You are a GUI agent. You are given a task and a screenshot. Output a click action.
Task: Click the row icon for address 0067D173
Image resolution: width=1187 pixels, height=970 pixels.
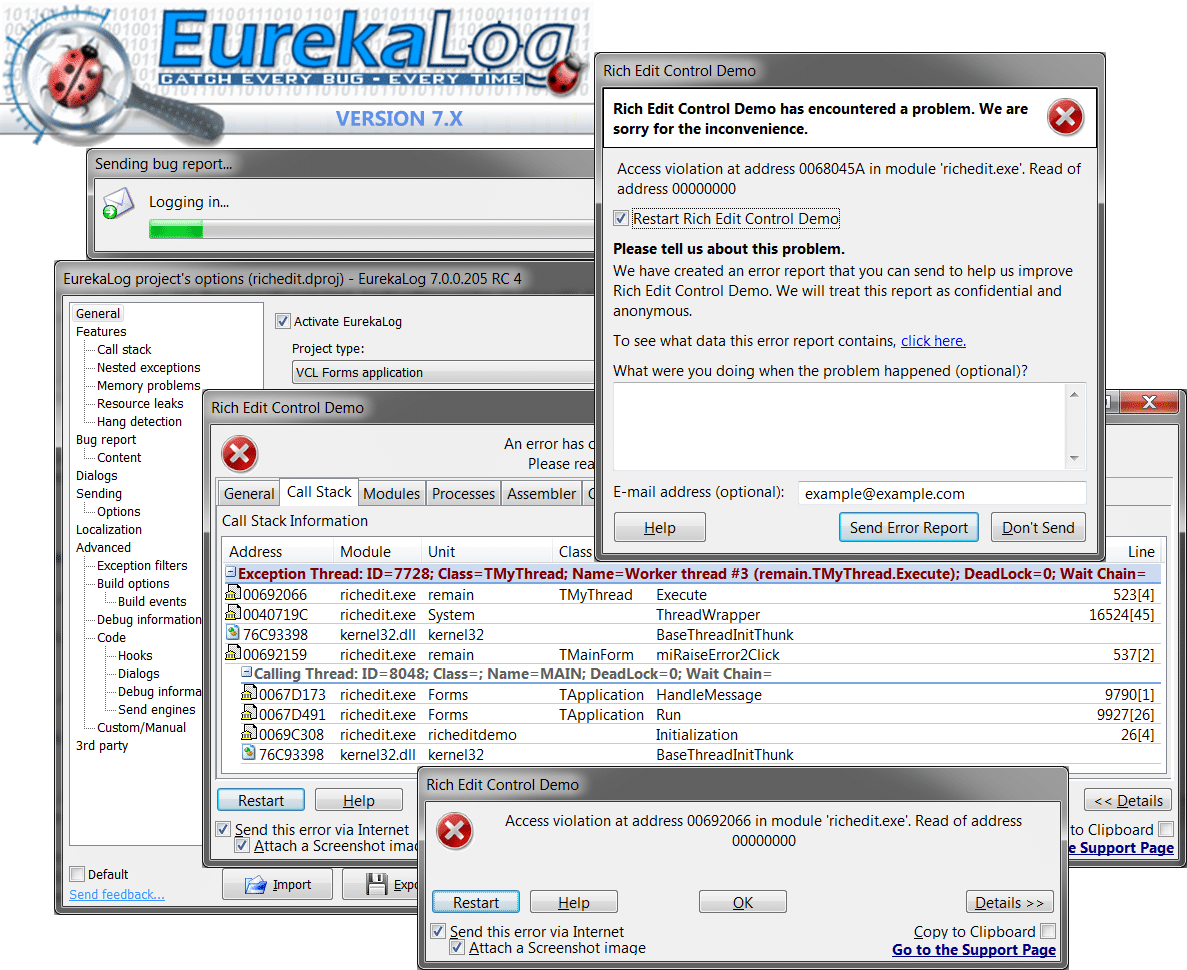click(x=248, y=694)
